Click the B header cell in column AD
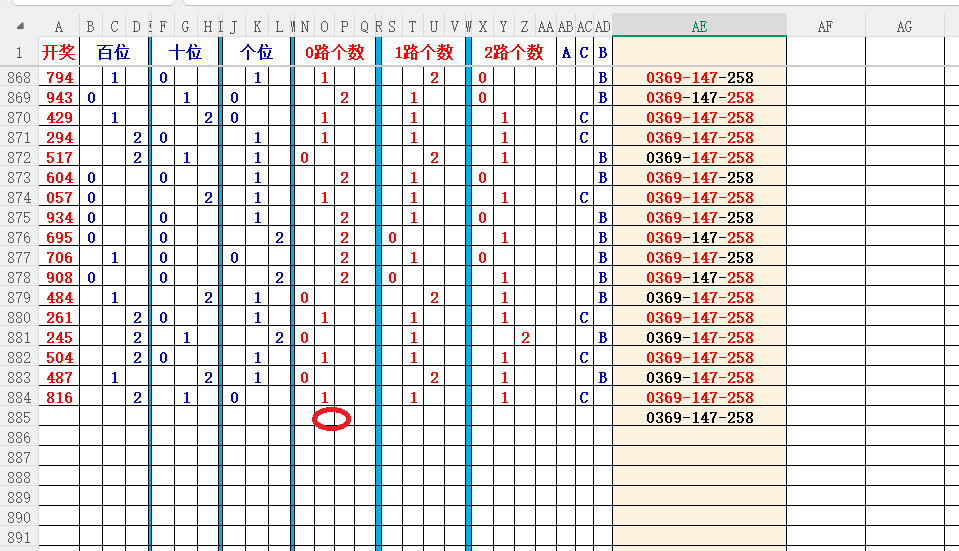 point(602,52)
